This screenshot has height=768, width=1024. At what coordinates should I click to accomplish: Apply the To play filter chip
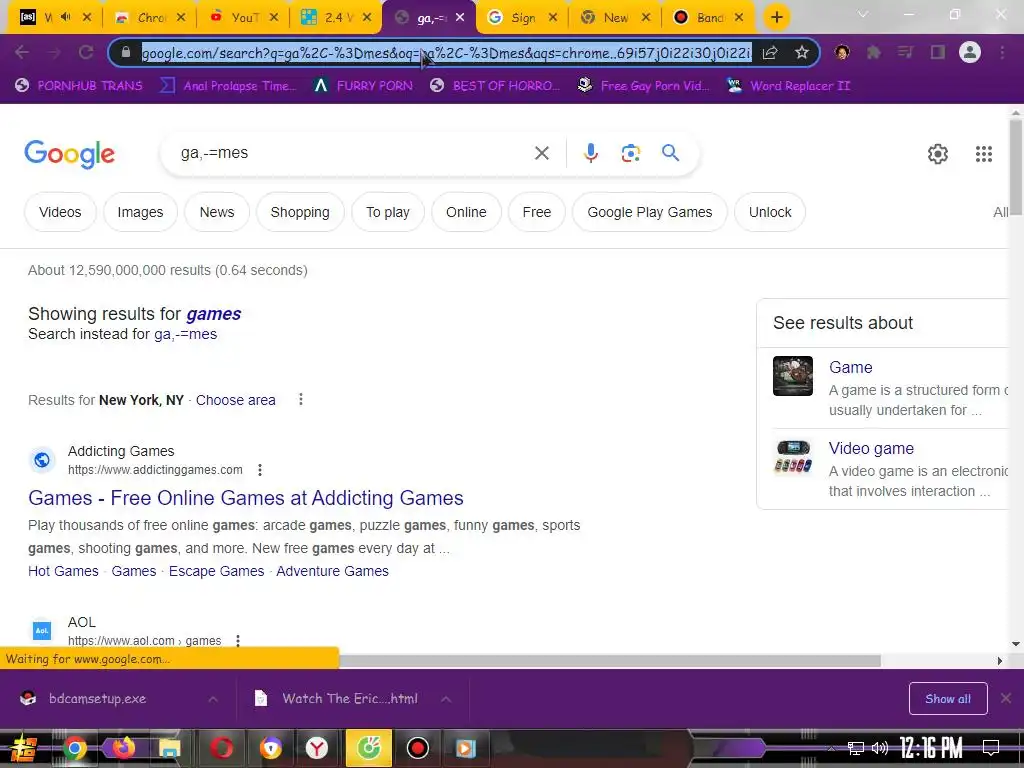pos(387,212)
